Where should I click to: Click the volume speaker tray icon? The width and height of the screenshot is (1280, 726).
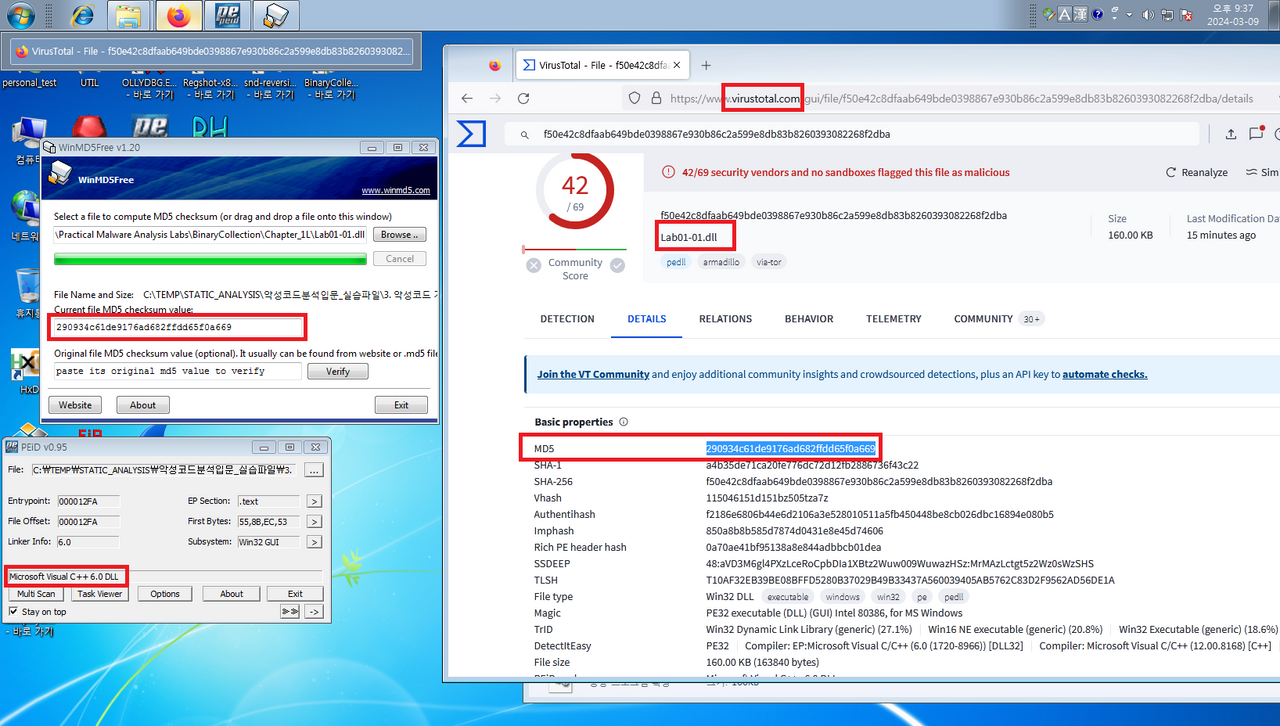pos(1148,14)
